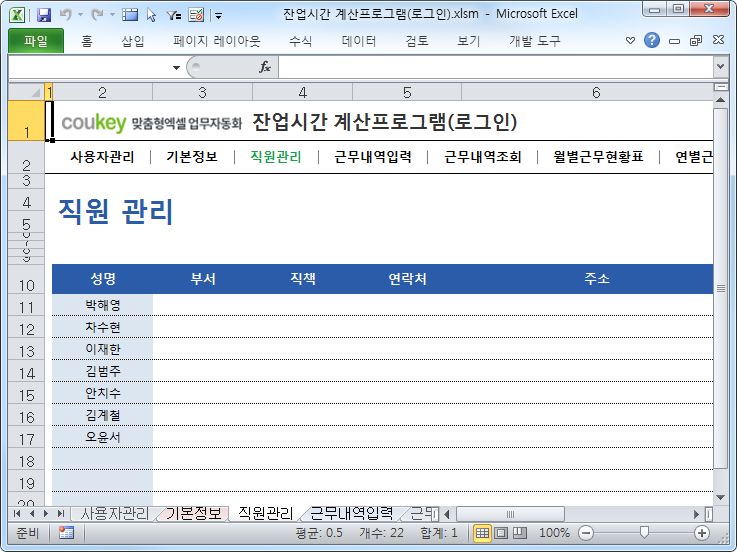Screen dimensions: 737x552
Task: Switch to 근무내역입력 sheet tab
Action: 352,513
